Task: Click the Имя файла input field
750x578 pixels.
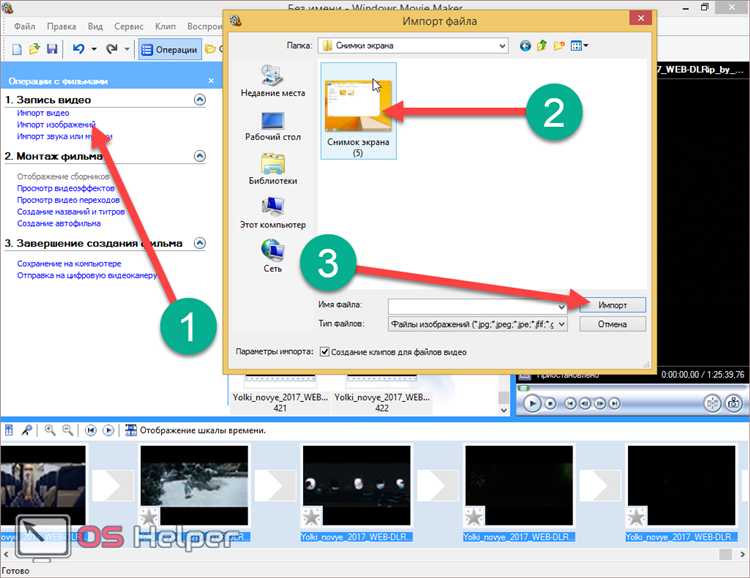Action: [477, 305]
